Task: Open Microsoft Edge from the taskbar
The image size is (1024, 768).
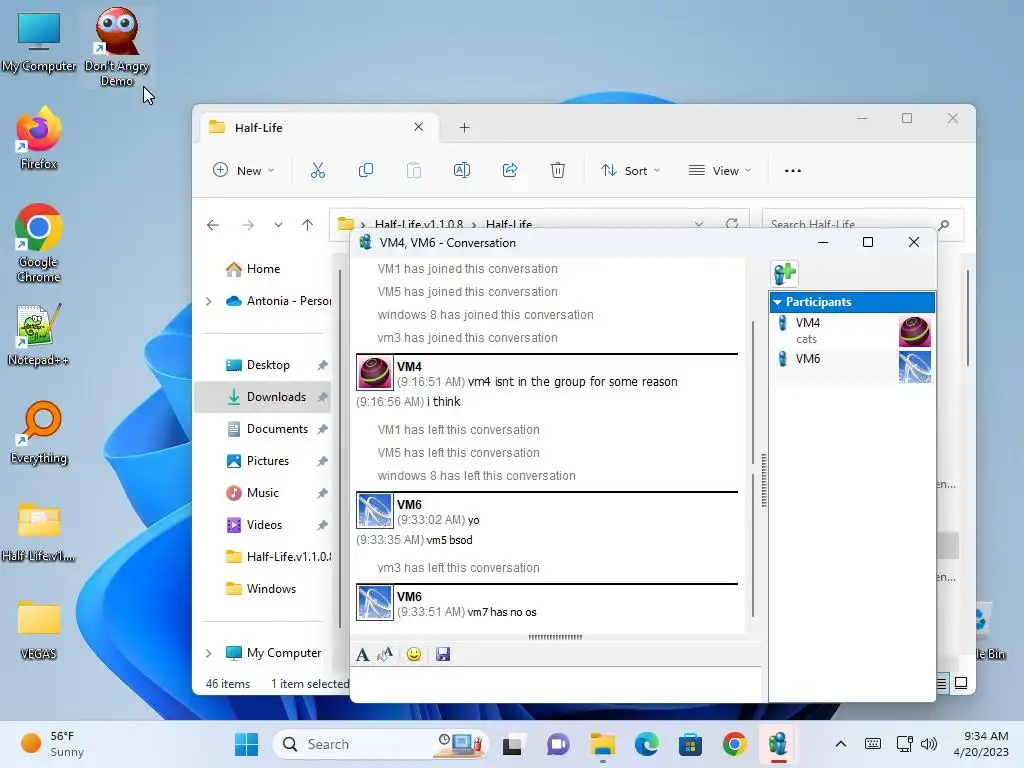Action: pyautogui.click(x=647, y=744)
